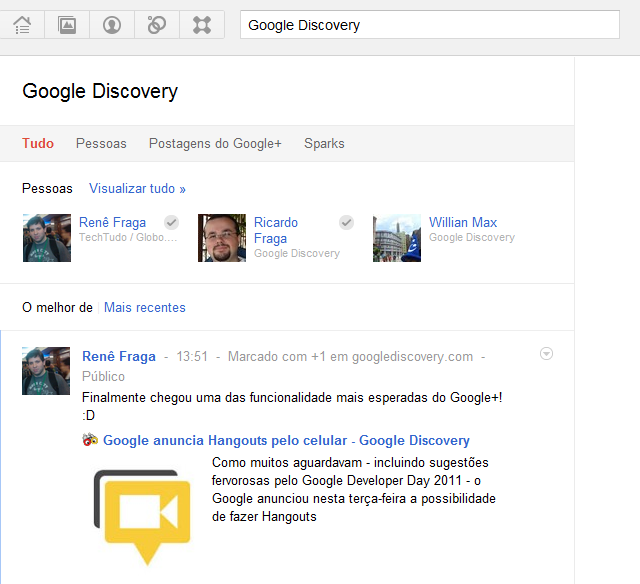Image resolution: width=640 pixels, height=584 pixels.
Task: Switch to the Pessoas tab
Action: (x=101, y=143)
